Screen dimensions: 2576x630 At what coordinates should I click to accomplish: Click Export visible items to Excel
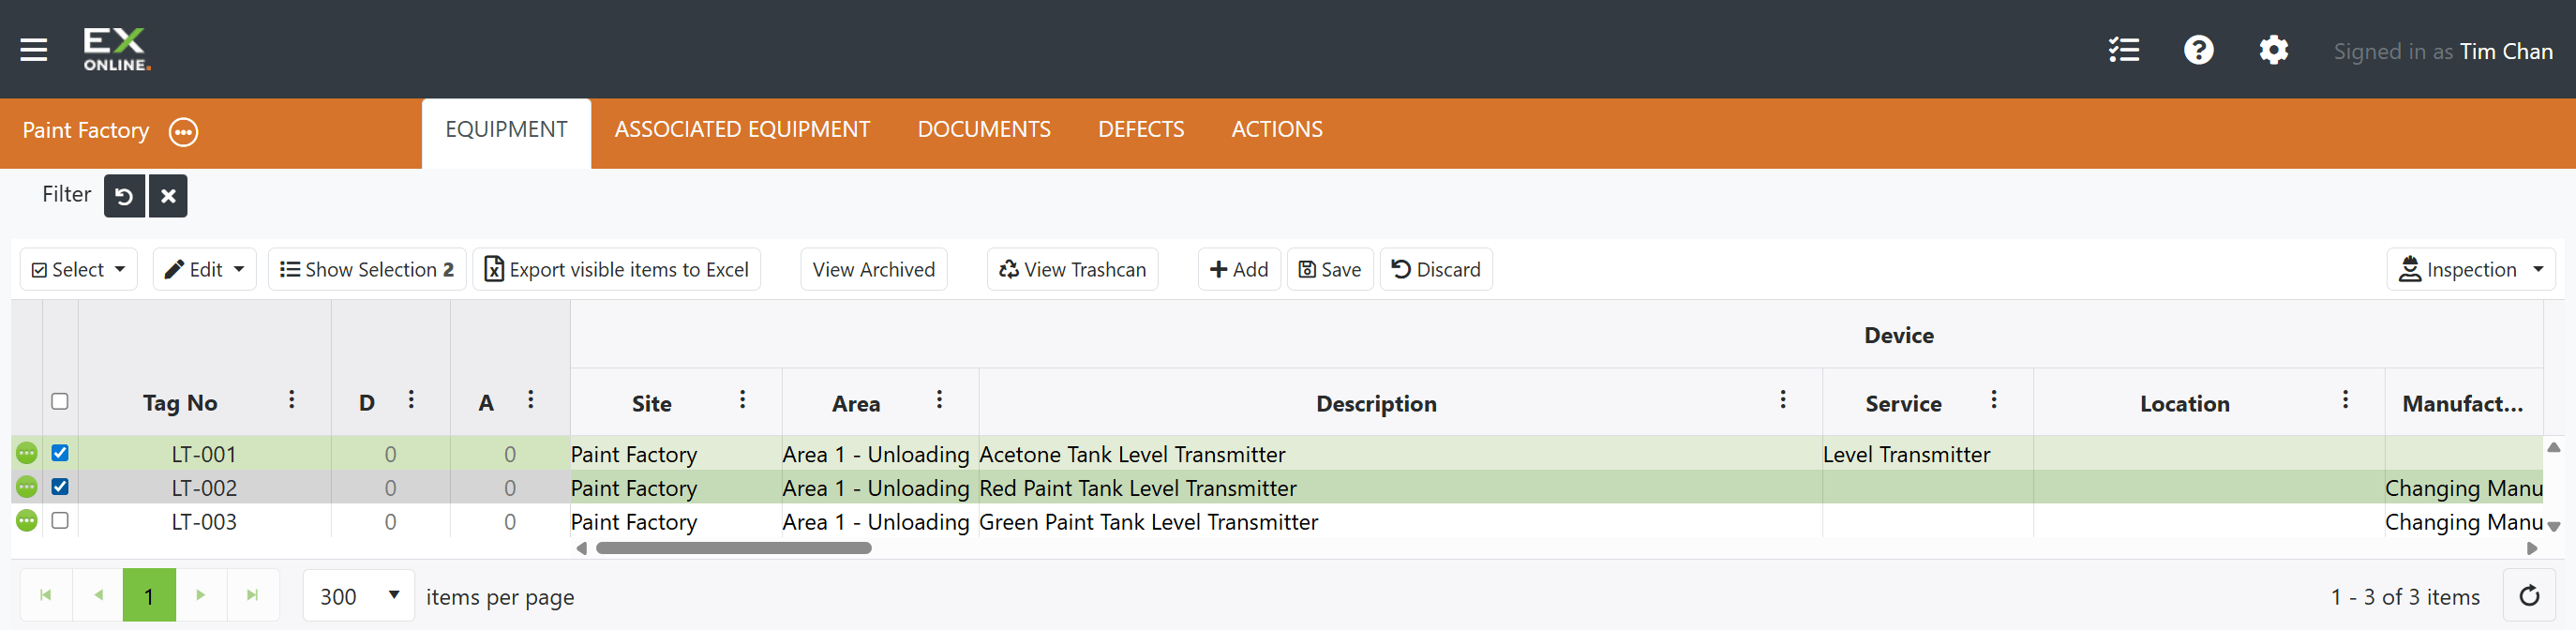point(617,270)
